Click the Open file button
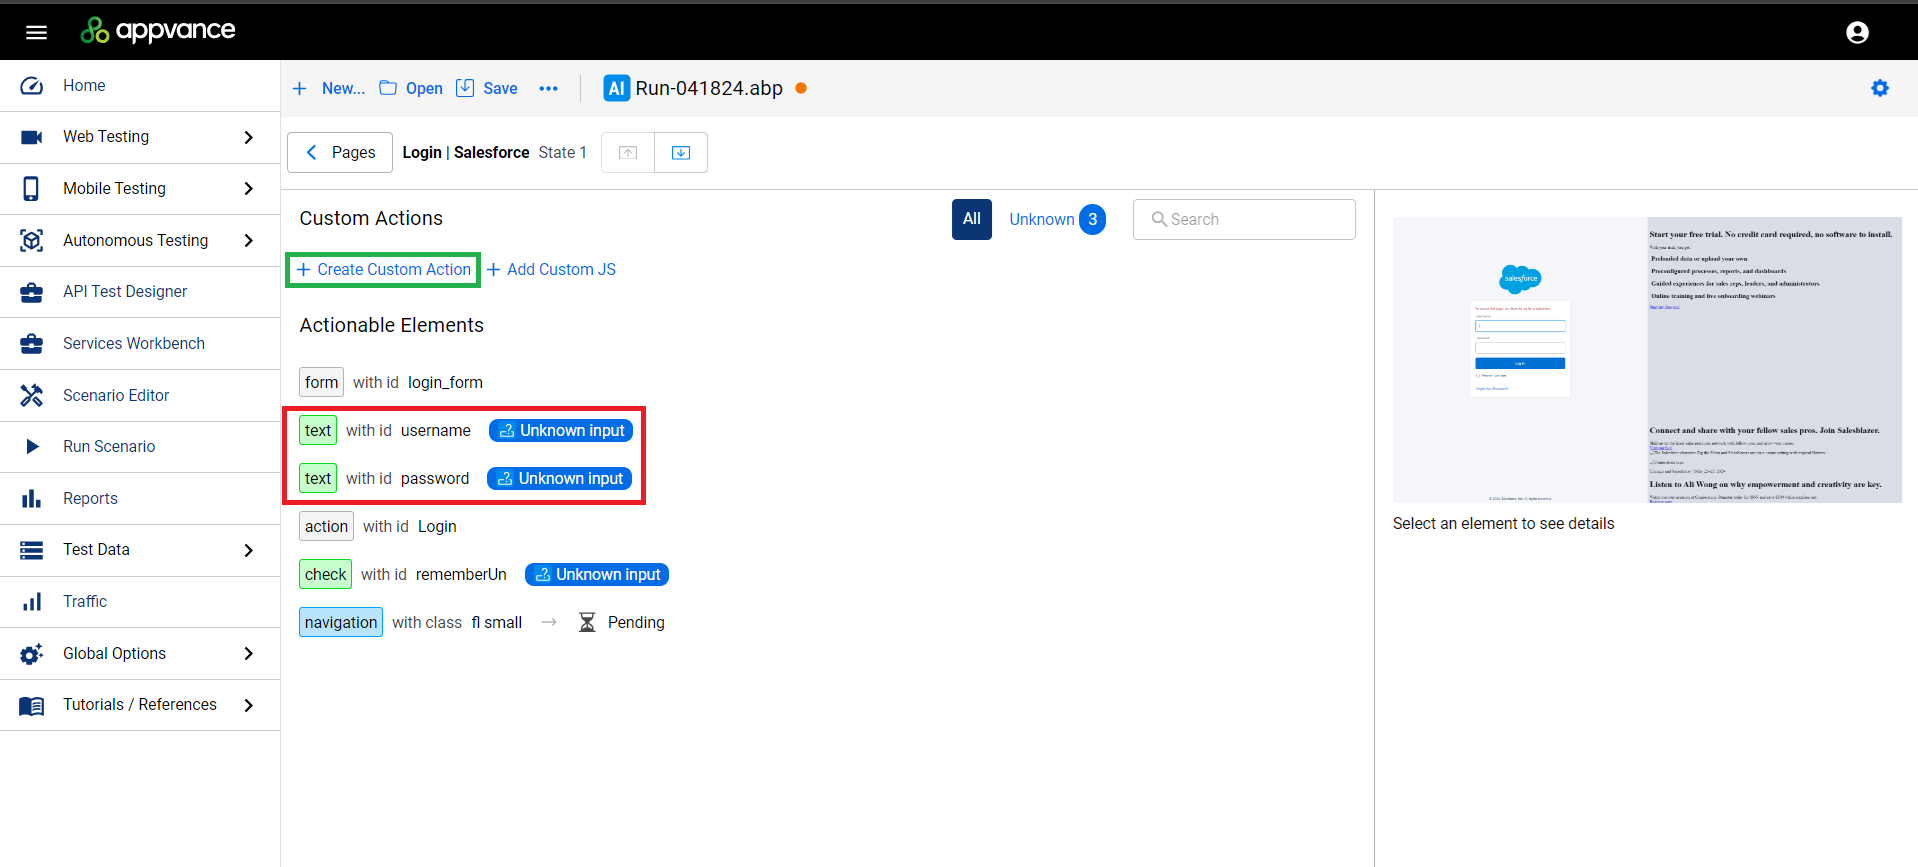Image resolution: width=1918 pixels, height=867 pixels. click(x=411, y=89)
